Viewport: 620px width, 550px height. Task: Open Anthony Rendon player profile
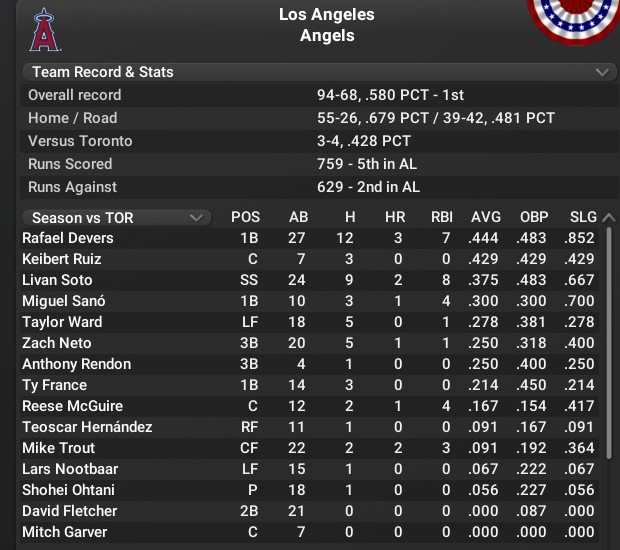(x=76, y=364)
